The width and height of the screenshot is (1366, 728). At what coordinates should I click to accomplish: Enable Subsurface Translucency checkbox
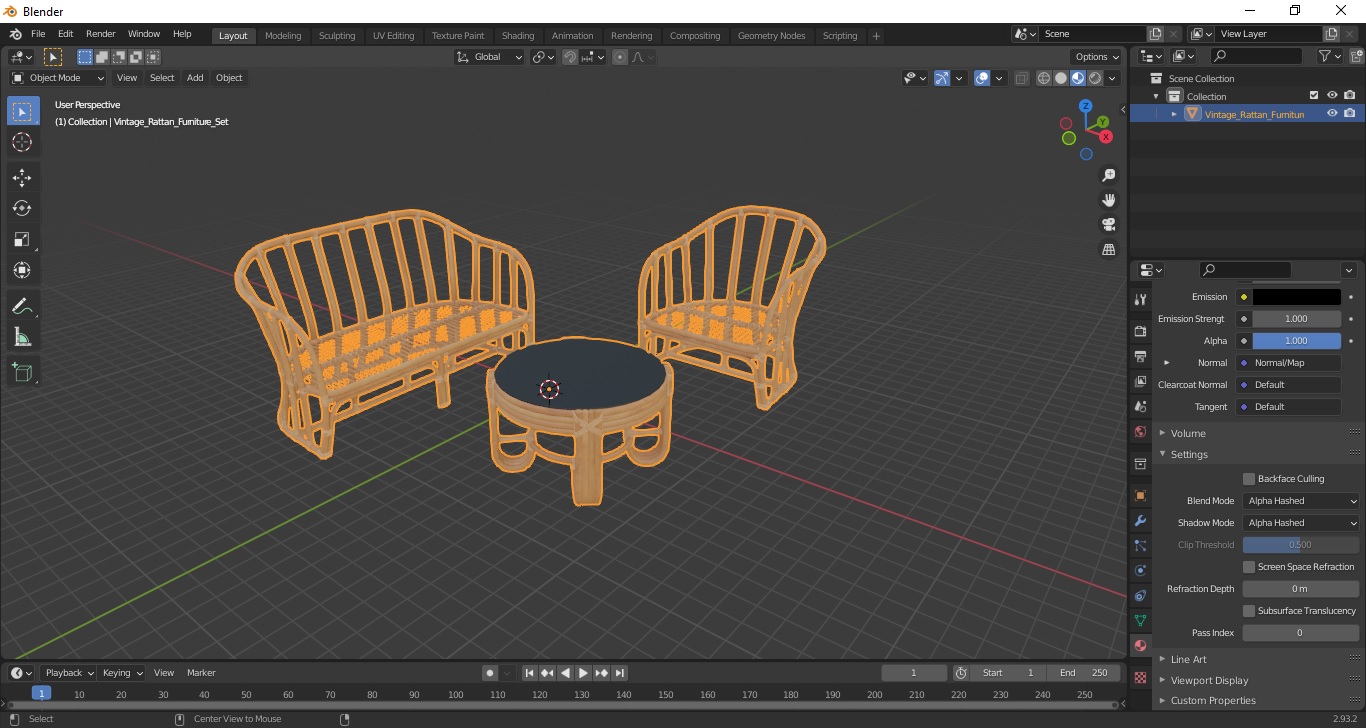1249,611
